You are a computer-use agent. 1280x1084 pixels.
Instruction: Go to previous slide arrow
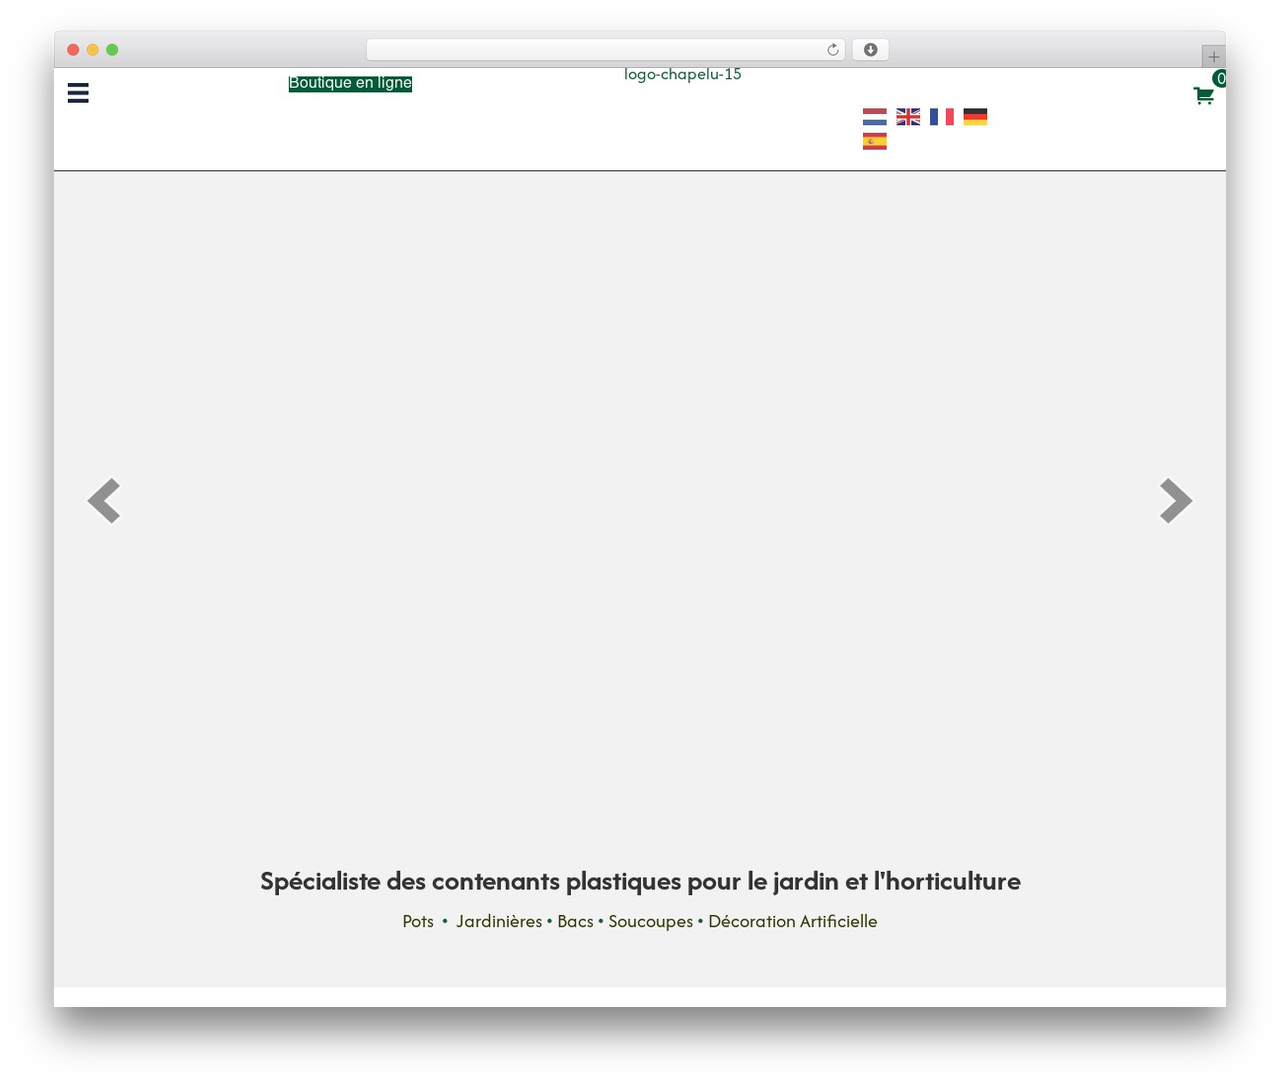104,501
